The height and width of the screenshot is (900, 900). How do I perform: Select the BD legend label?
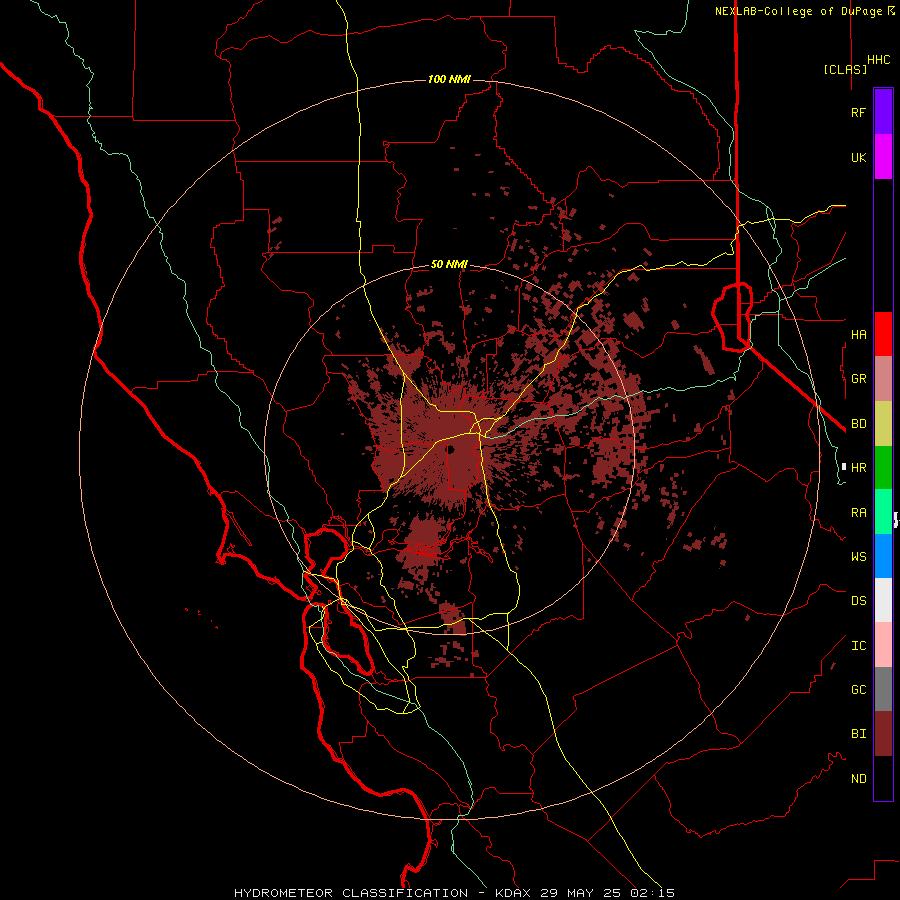858,424
